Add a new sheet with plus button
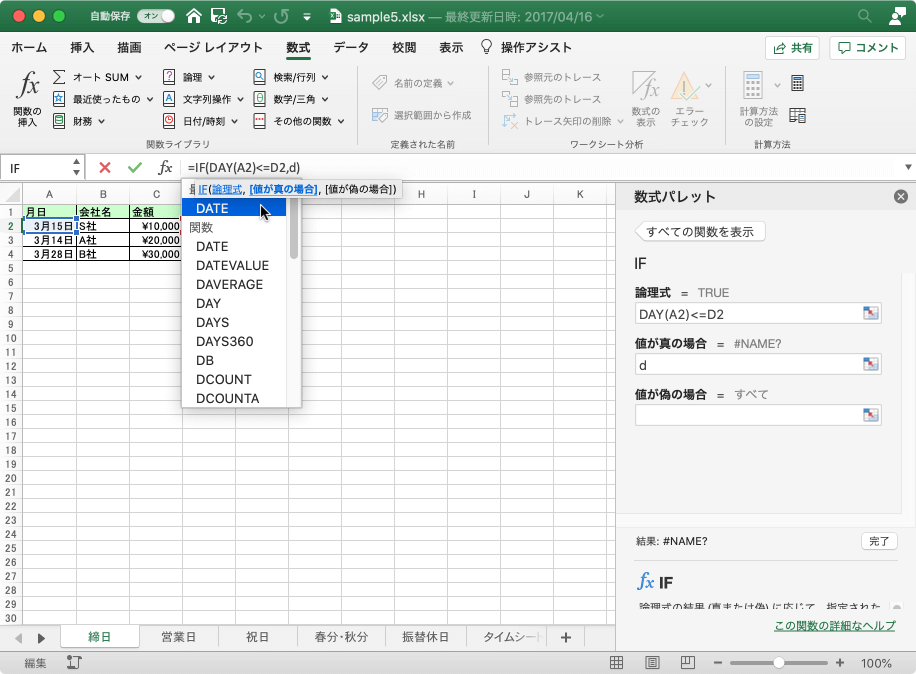Image resolution: width=916 pixels, height=674 pixels. coord(565,637)
